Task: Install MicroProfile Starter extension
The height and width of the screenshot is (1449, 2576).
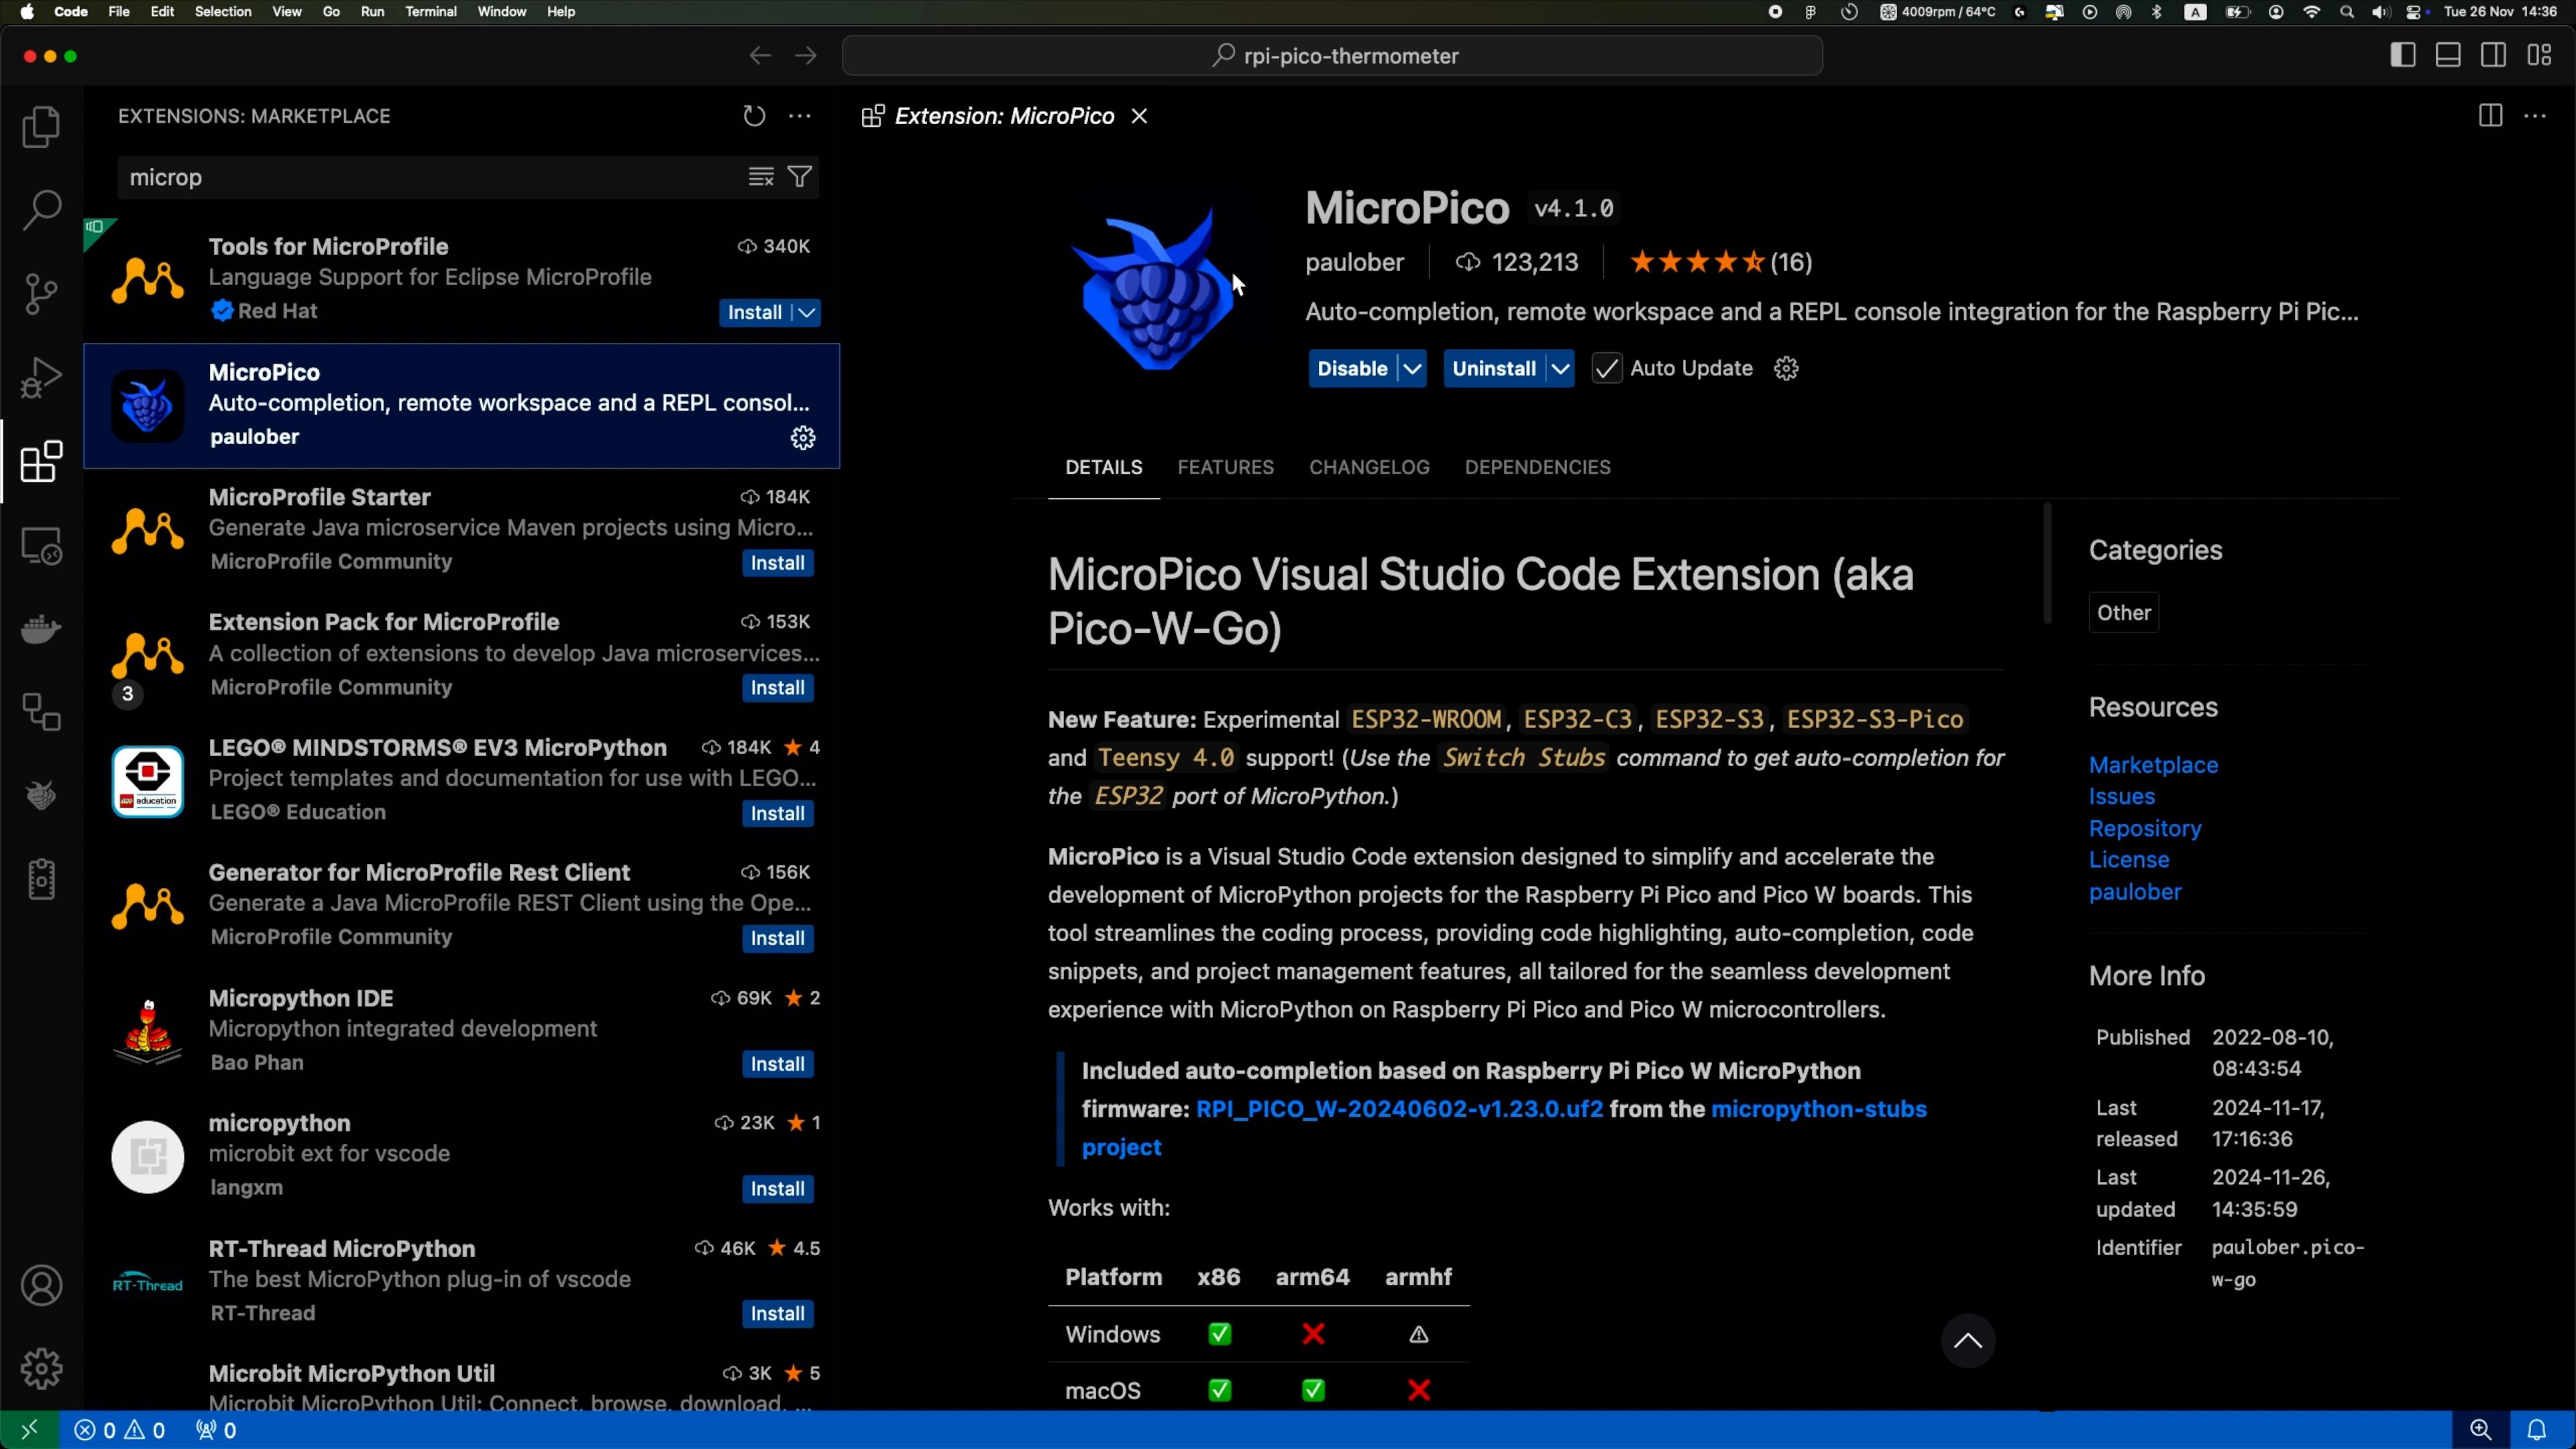Action: (x=777, y=563)
